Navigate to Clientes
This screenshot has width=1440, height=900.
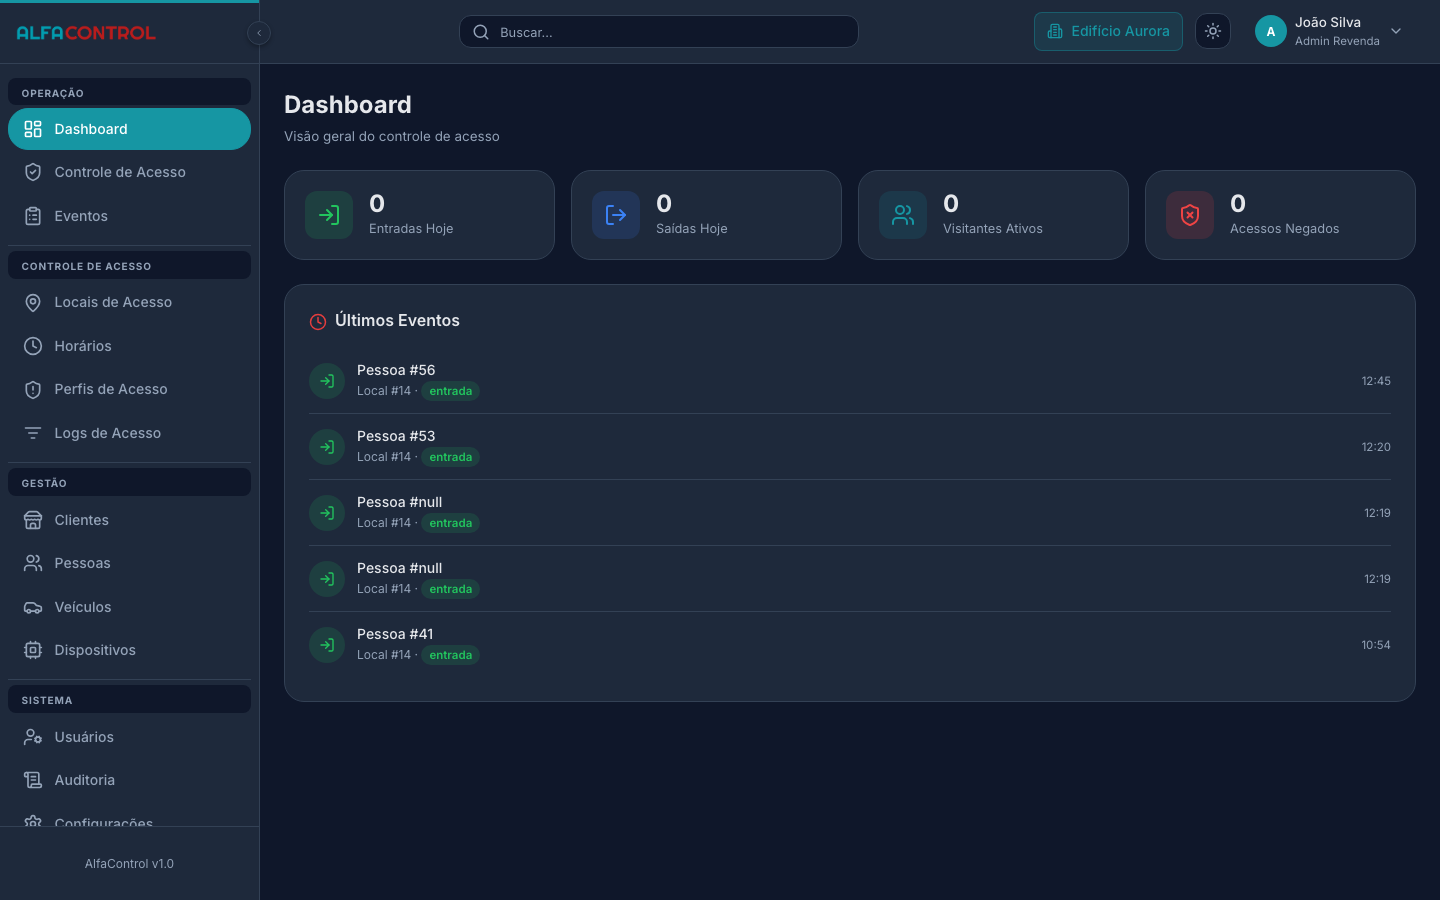coord(129,520)
